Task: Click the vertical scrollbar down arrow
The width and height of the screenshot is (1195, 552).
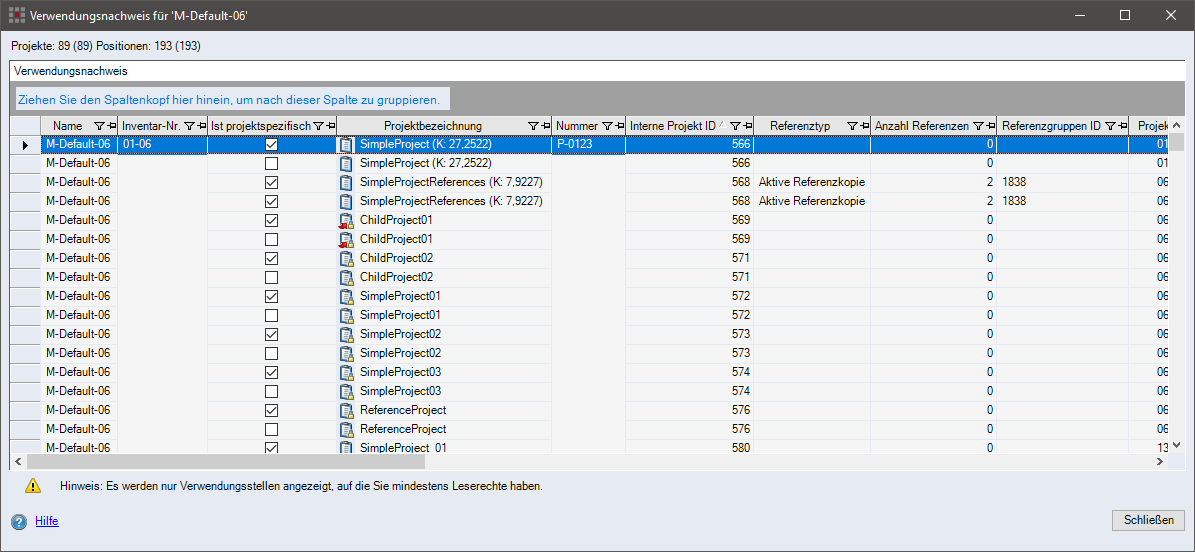Action: (x=1176, y=444)
